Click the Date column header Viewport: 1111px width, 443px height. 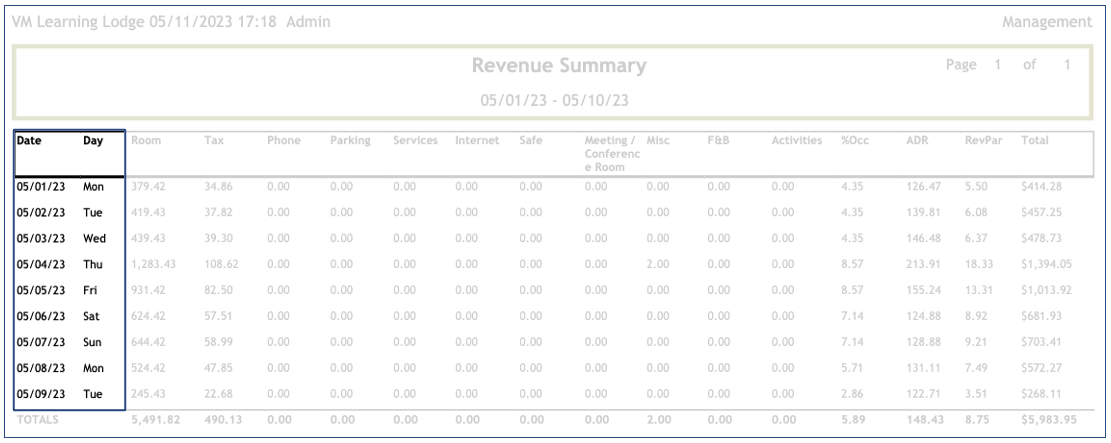click(x=28, y=142)
